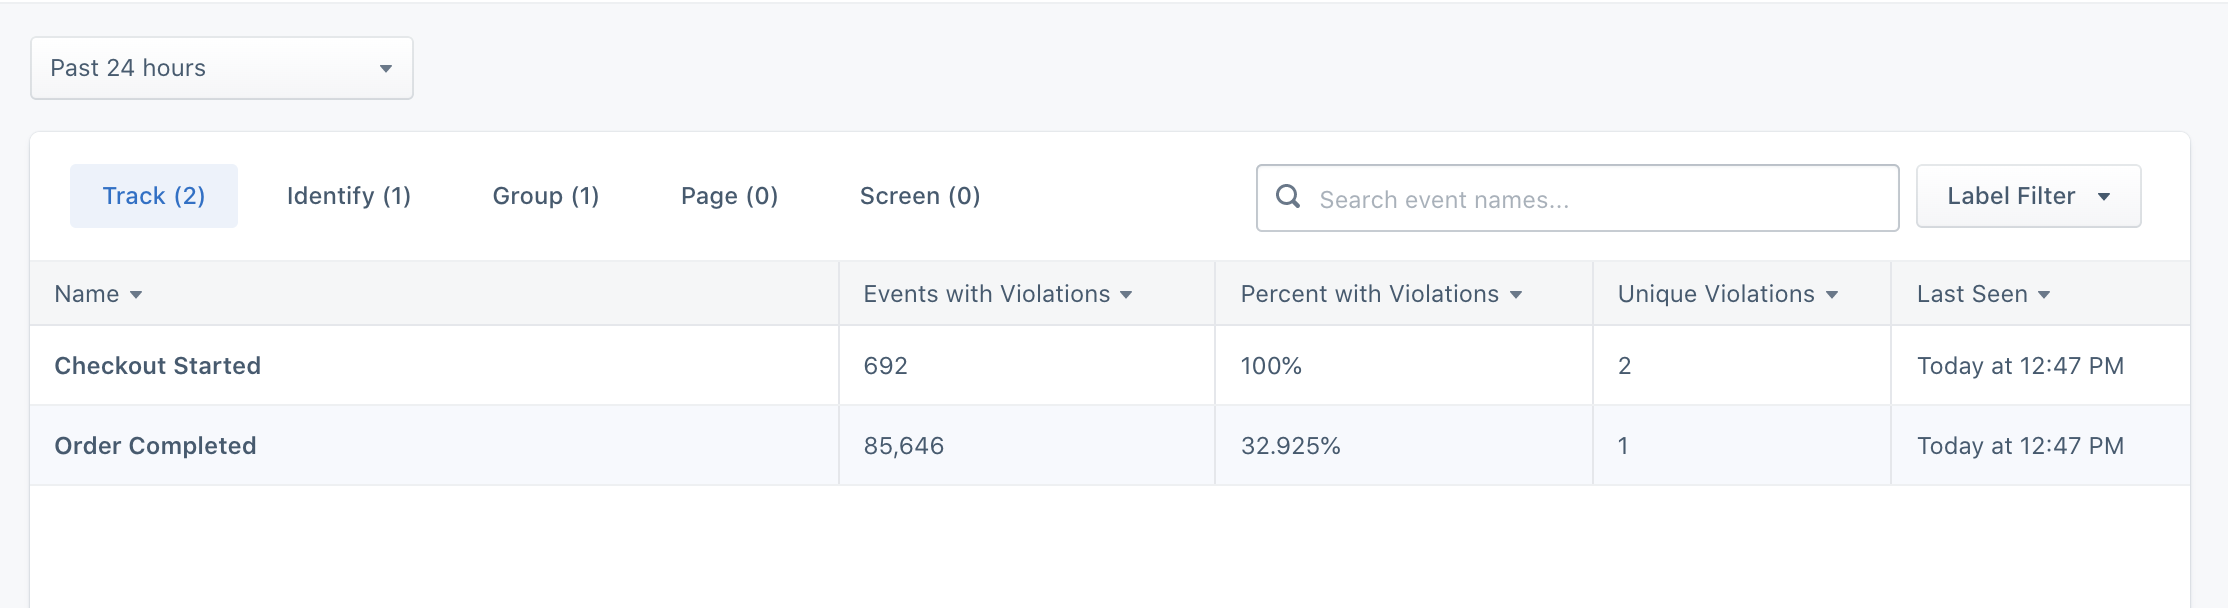Screen dimensions: 2228x608
Task: Sort by Events with Violations arrow
Action: pyautogui.click(x=1126, y=295)
